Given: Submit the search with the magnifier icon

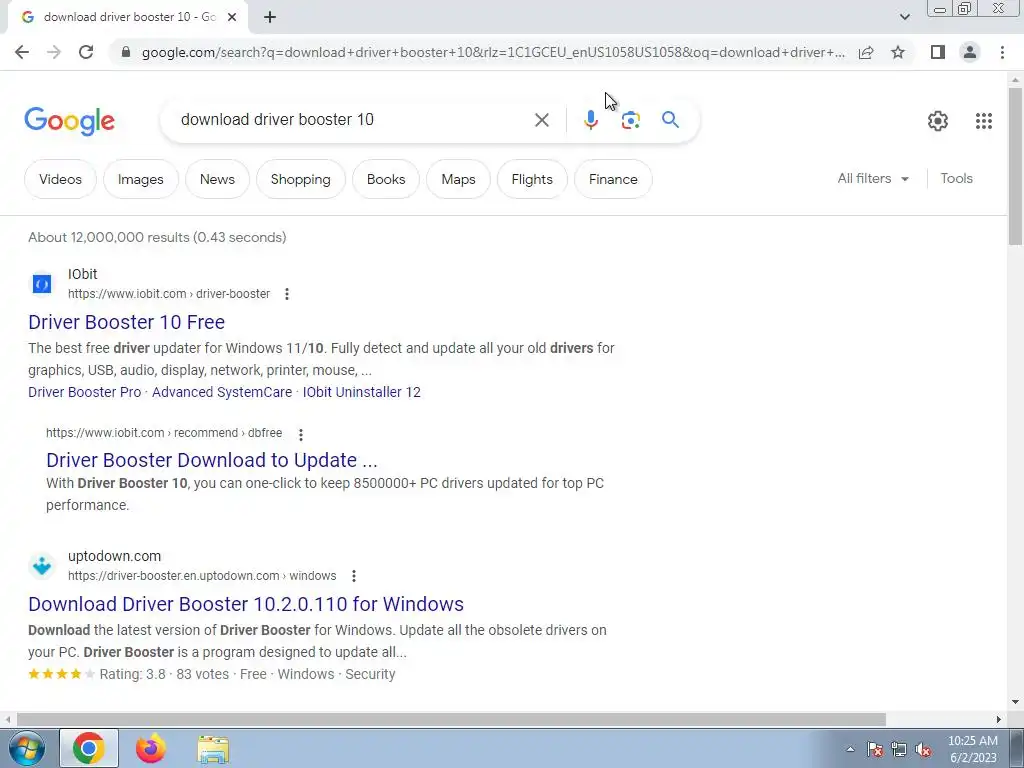Looking at the screenshot, I should click(670, 120).
